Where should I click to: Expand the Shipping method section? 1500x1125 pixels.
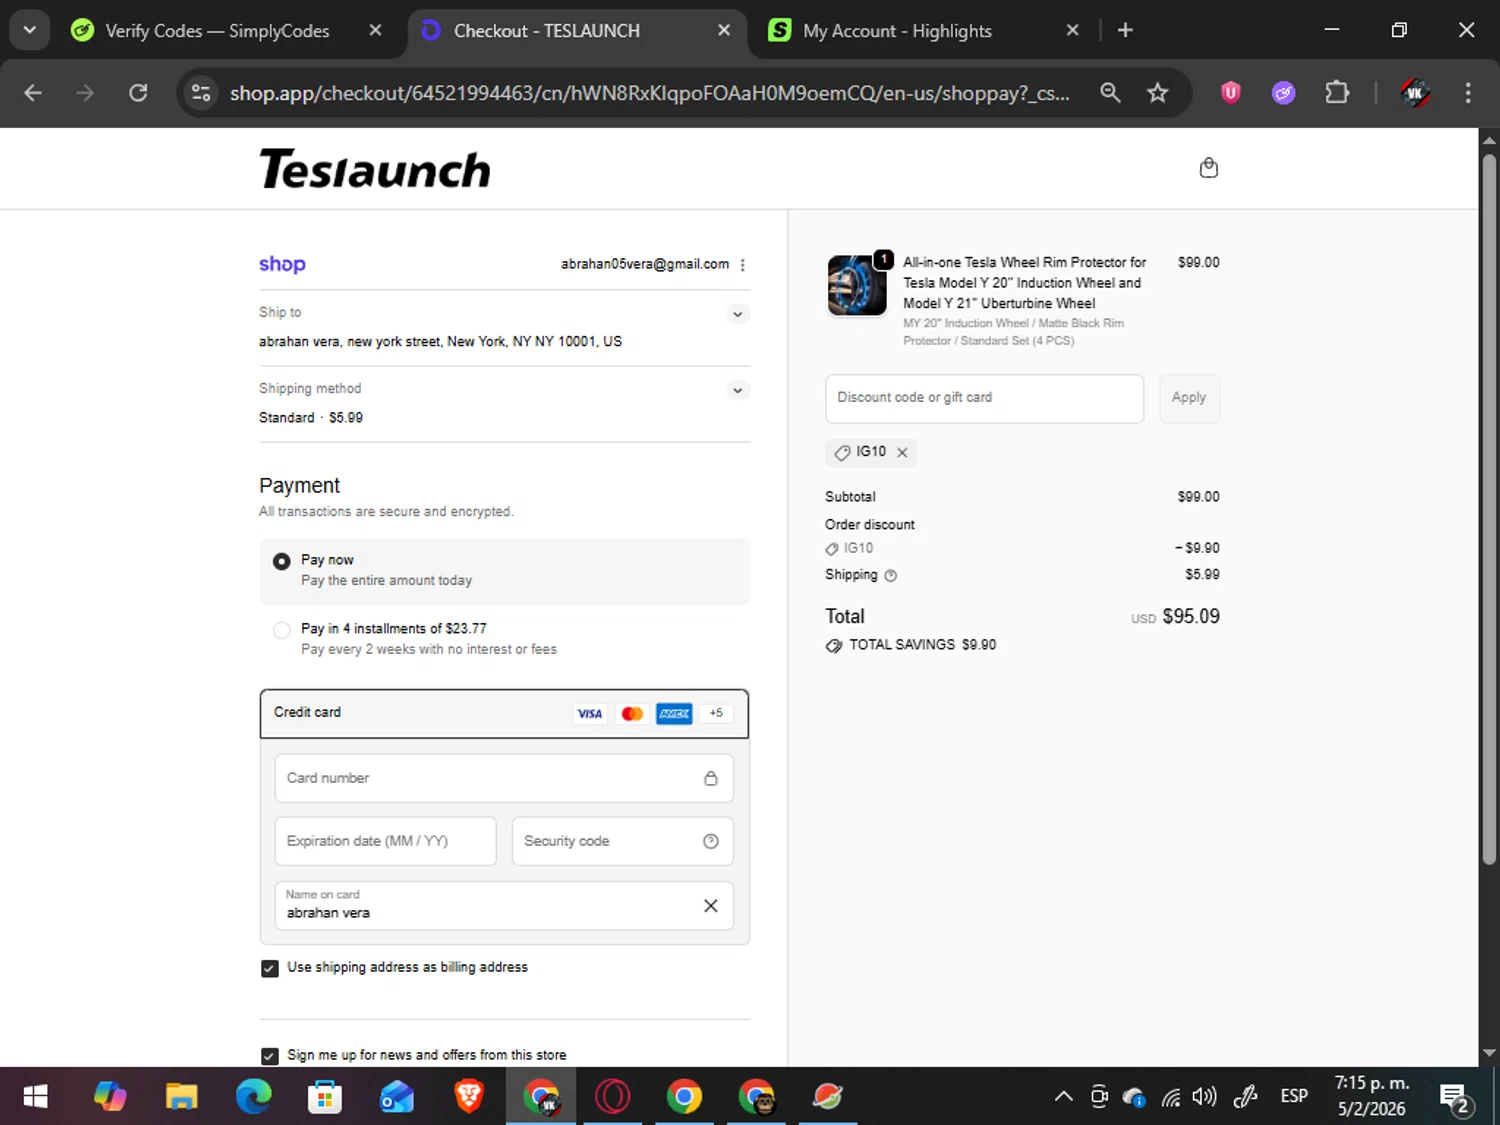click(x=737, y=390)
